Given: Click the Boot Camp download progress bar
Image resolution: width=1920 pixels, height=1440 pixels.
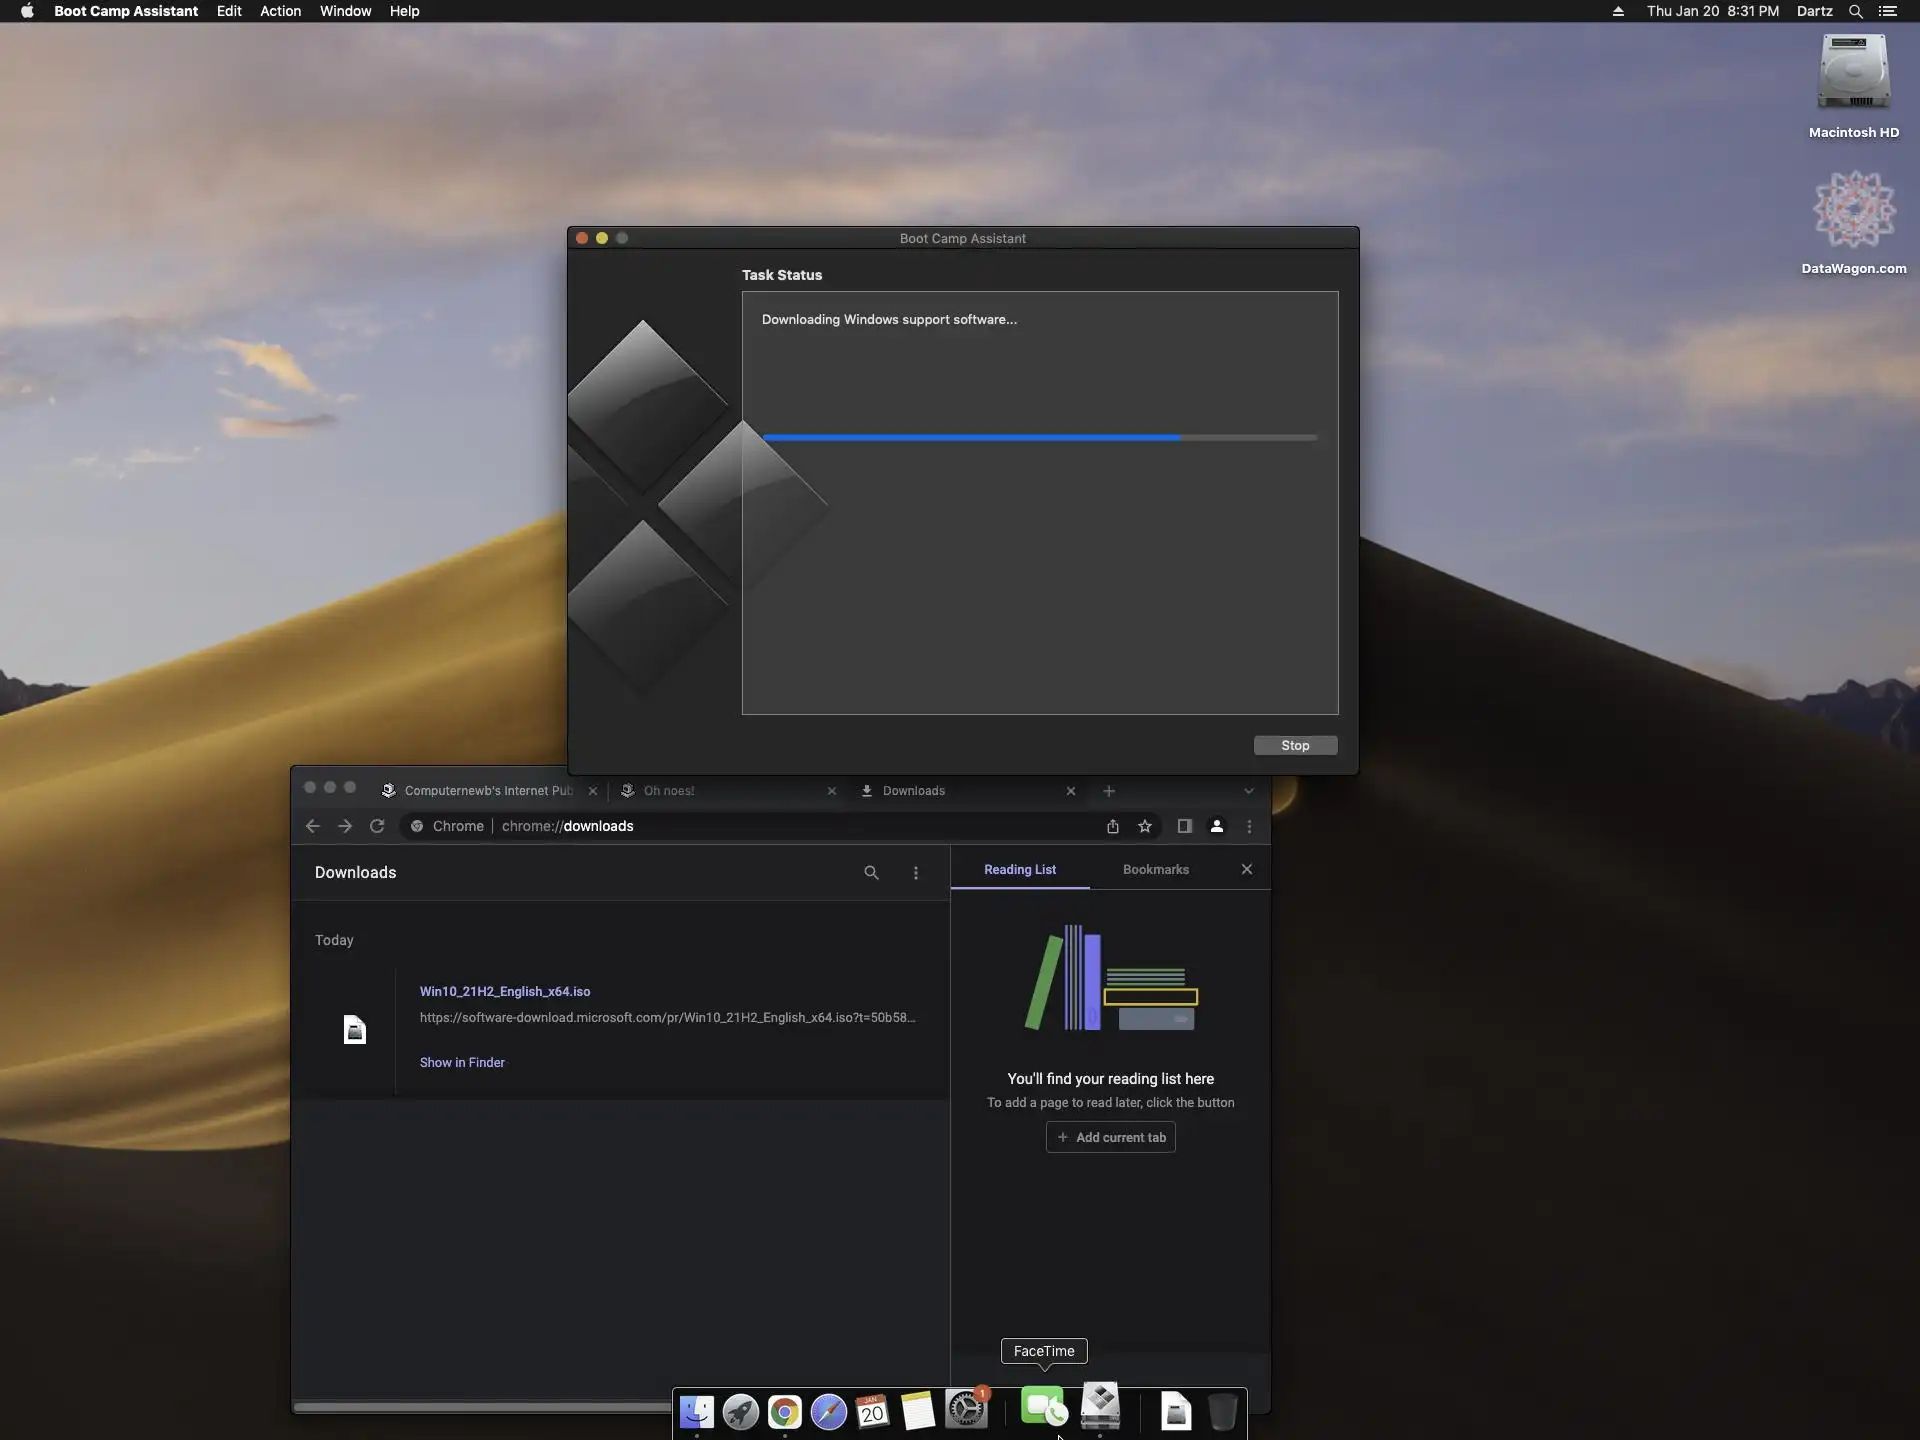Looking at the screenshot, I should tap(1039, 438).
